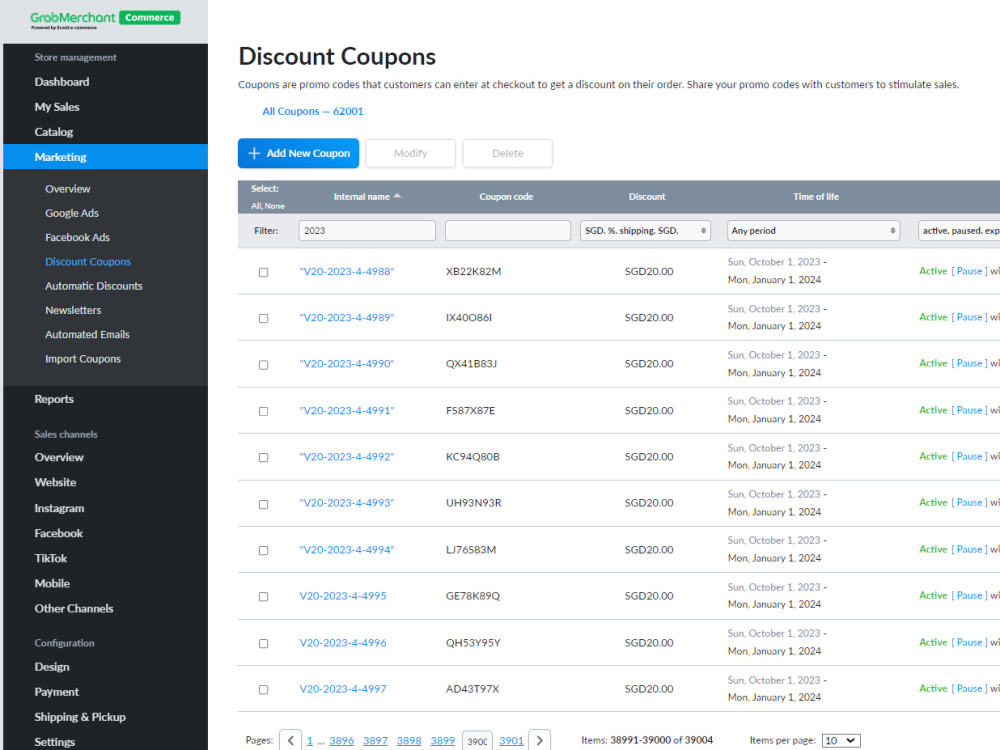Tick checkbox for coupon V20-2023-4-4995
Viewport: 1000px width, 750px height.
point(263,597)
